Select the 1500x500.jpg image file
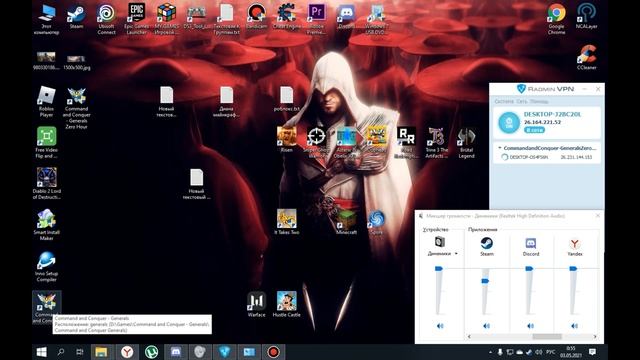 (x=76, y=62)
